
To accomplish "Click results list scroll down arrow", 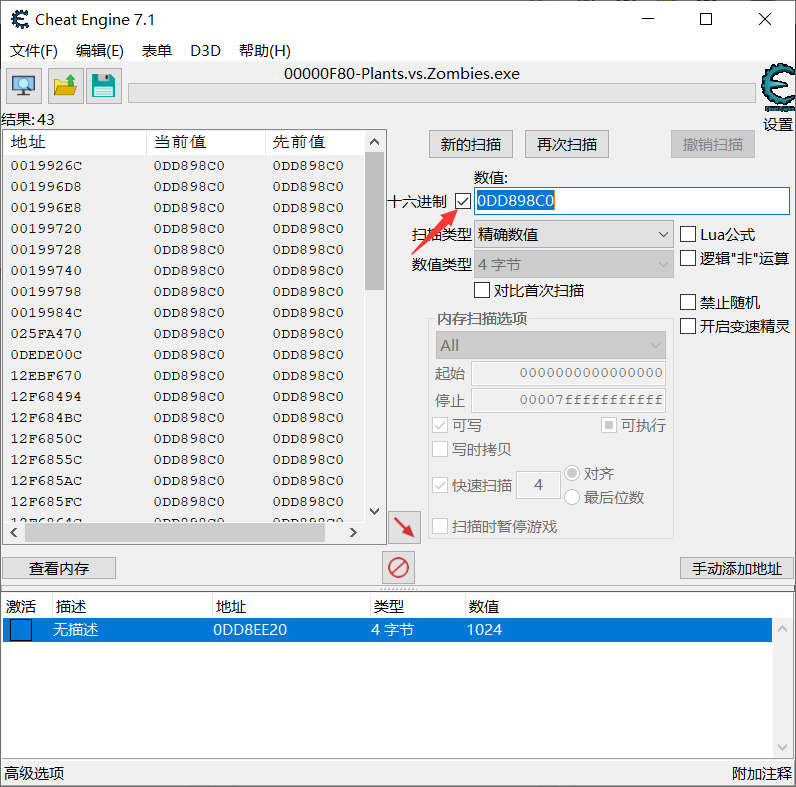I will 375,511.
